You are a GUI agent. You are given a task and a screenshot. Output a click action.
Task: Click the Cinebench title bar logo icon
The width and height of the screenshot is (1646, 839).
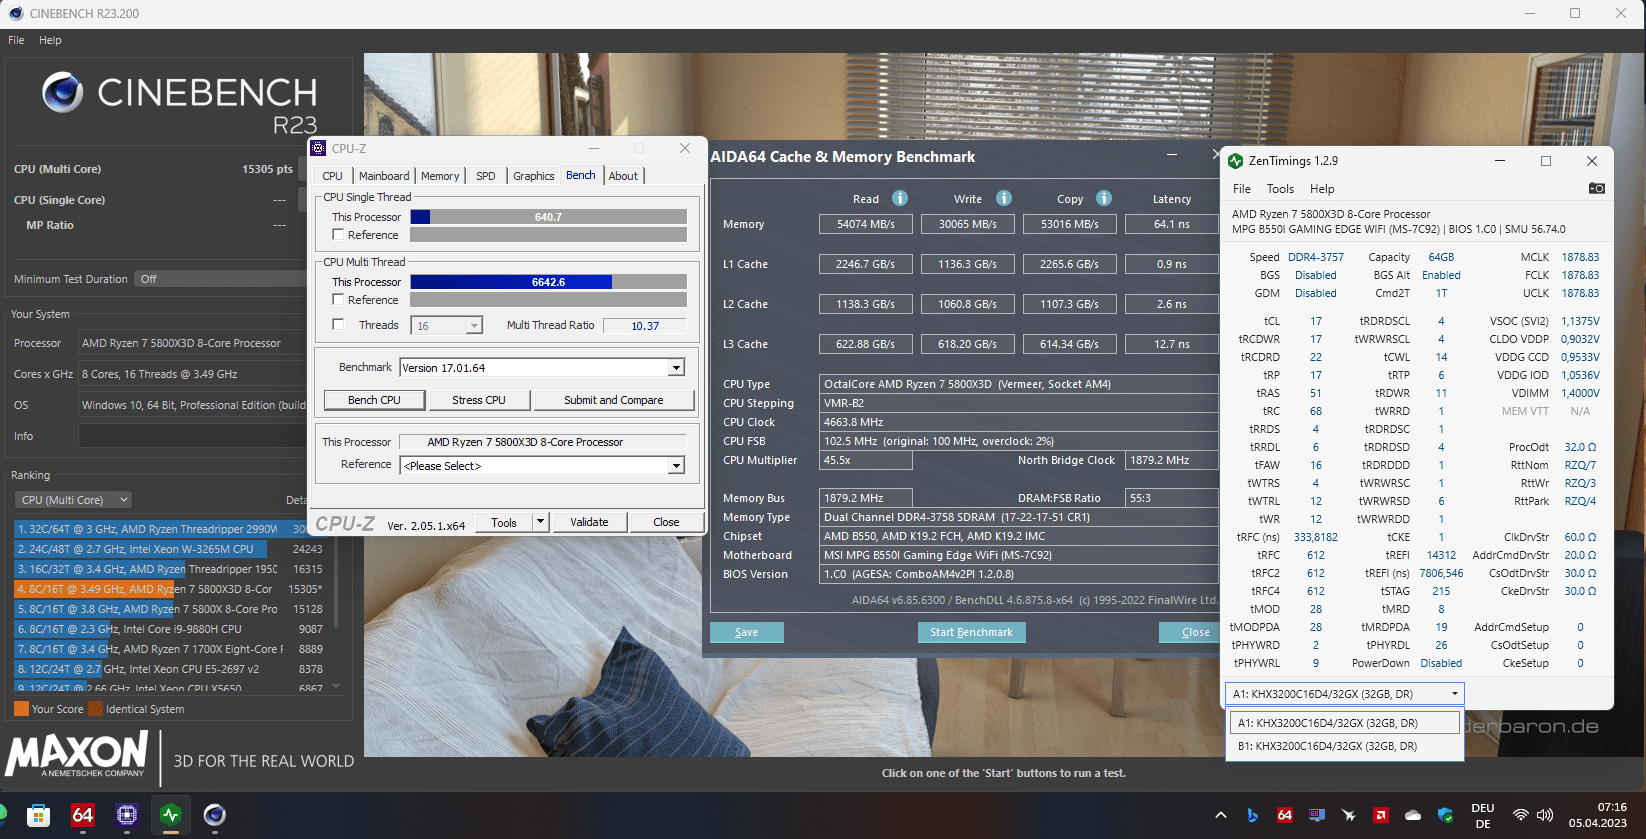click(x=15, y=13)
